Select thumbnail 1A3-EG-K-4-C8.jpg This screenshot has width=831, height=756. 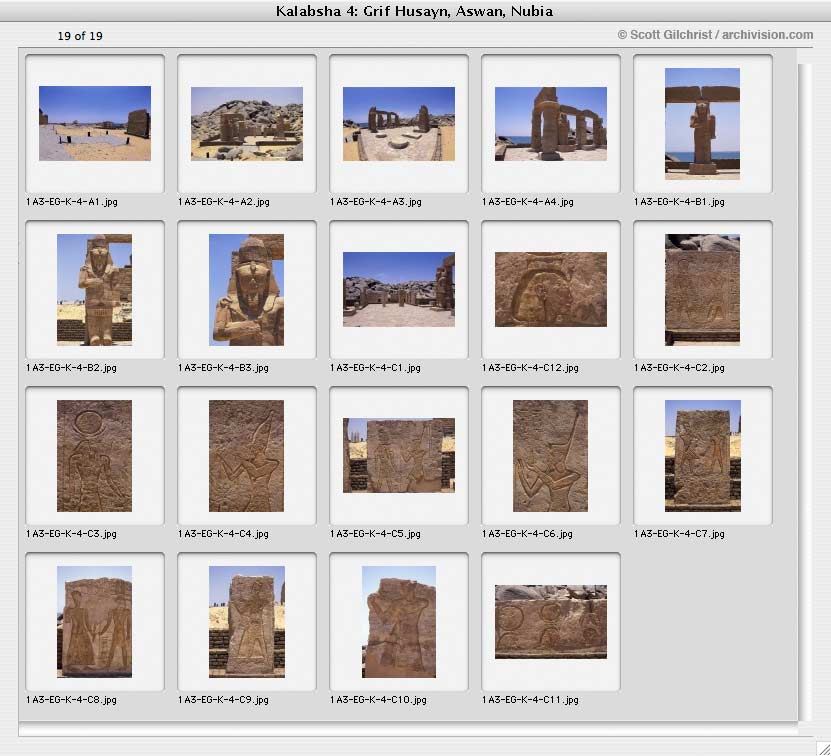coord(94,622)
